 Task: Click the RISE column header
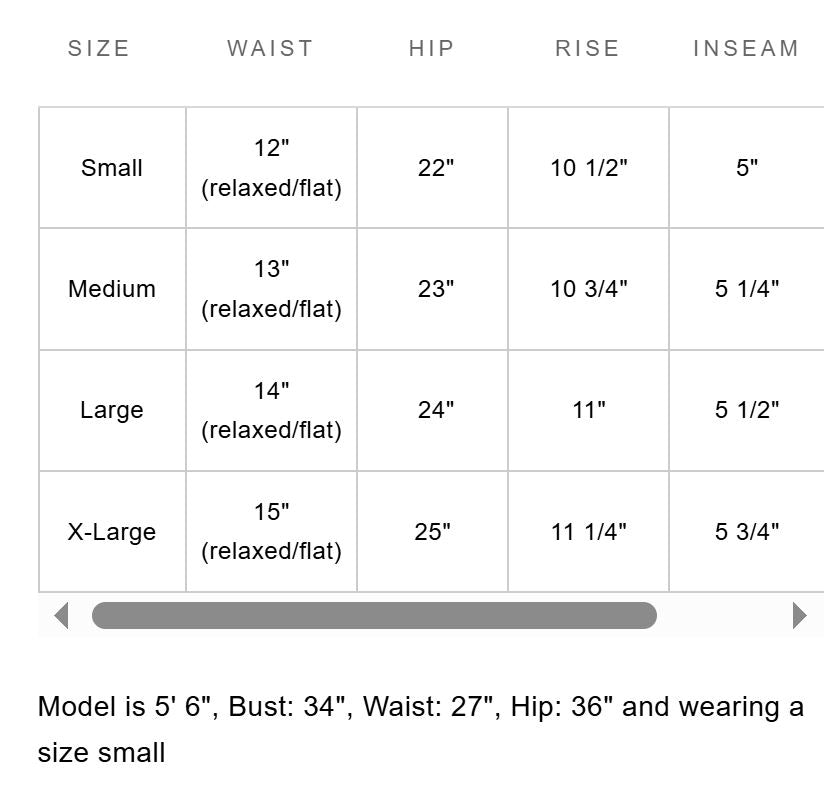pos(588,48)
